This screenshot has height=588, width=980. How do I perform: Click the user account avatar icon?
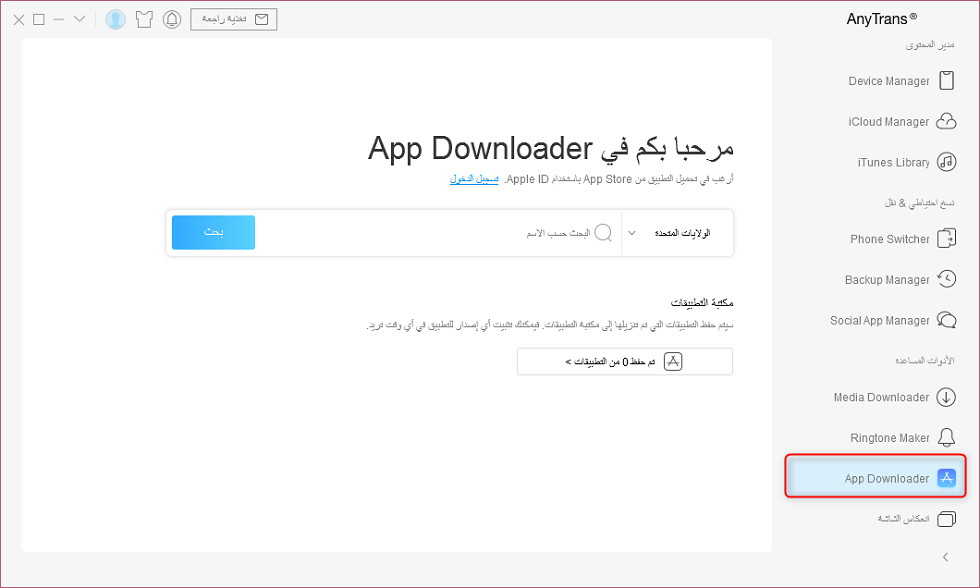tap(115, 19)
